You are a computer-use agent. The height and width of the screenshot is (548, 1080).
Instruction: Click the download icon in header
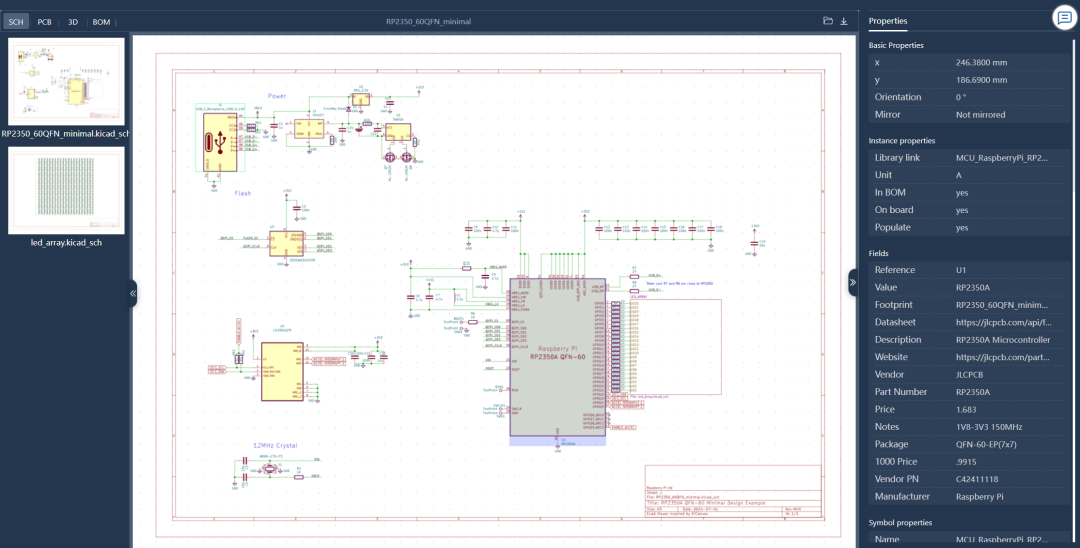pos(844,21)
